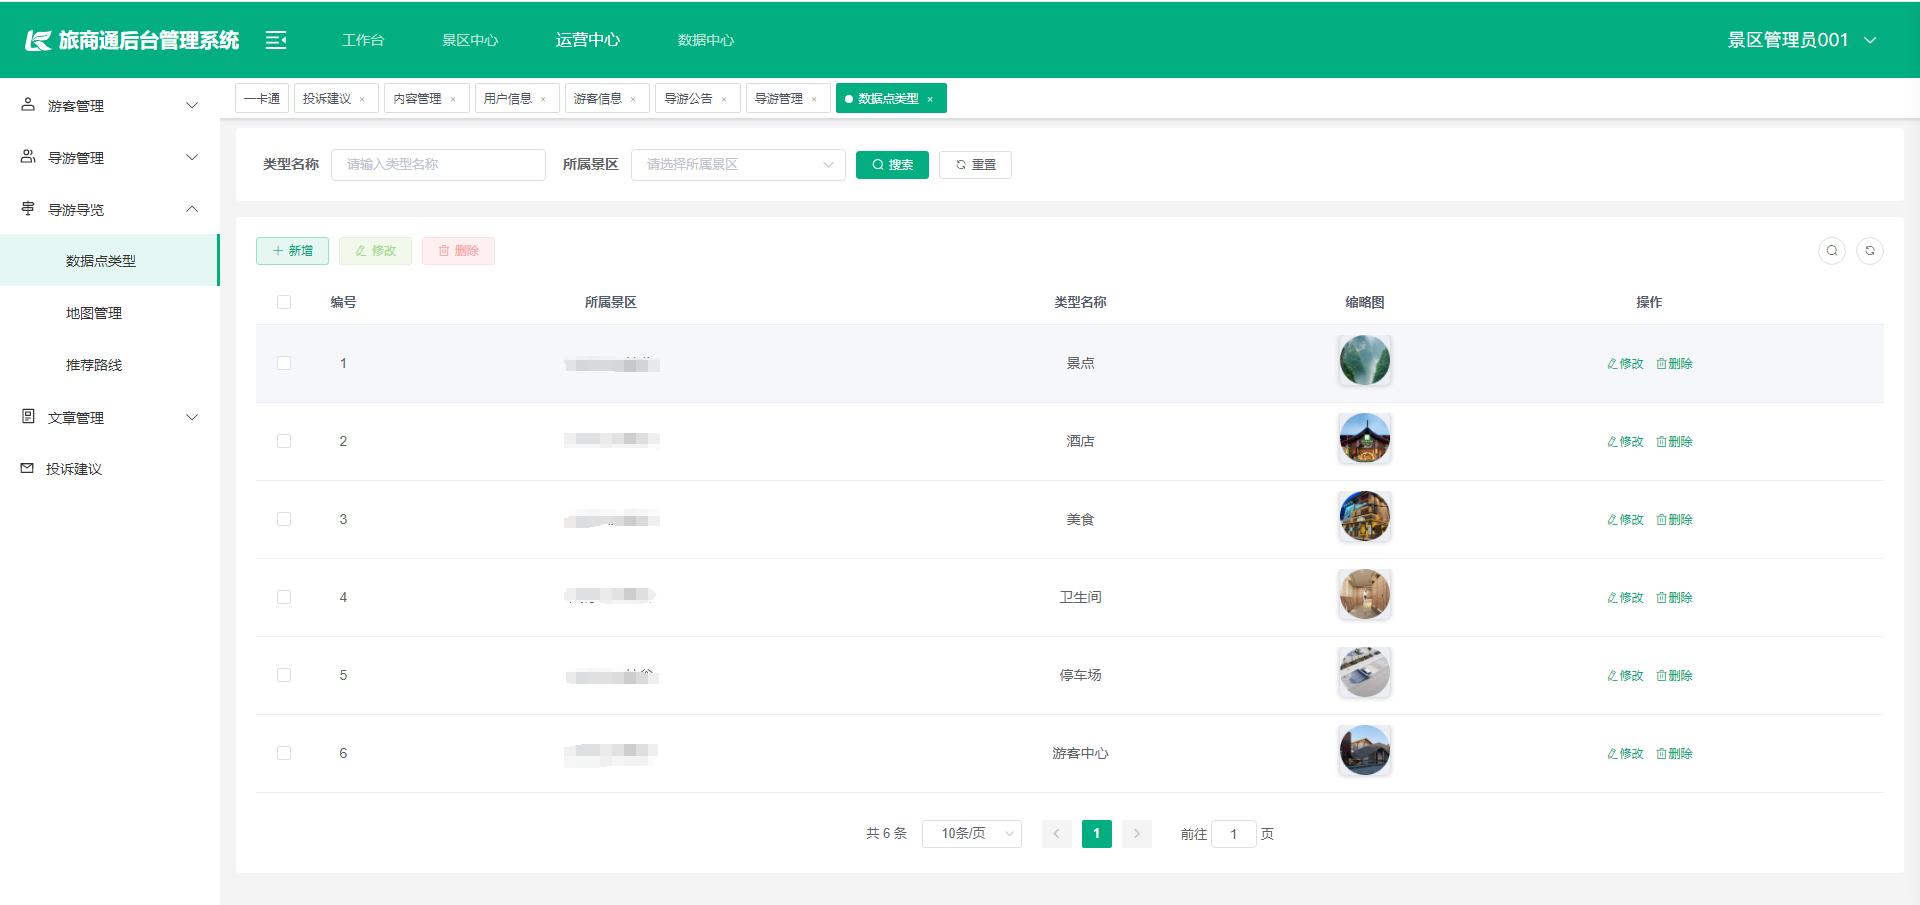Open the 所属景区 dropdown
The image size is (1920, 905).
tap(738, 165)
